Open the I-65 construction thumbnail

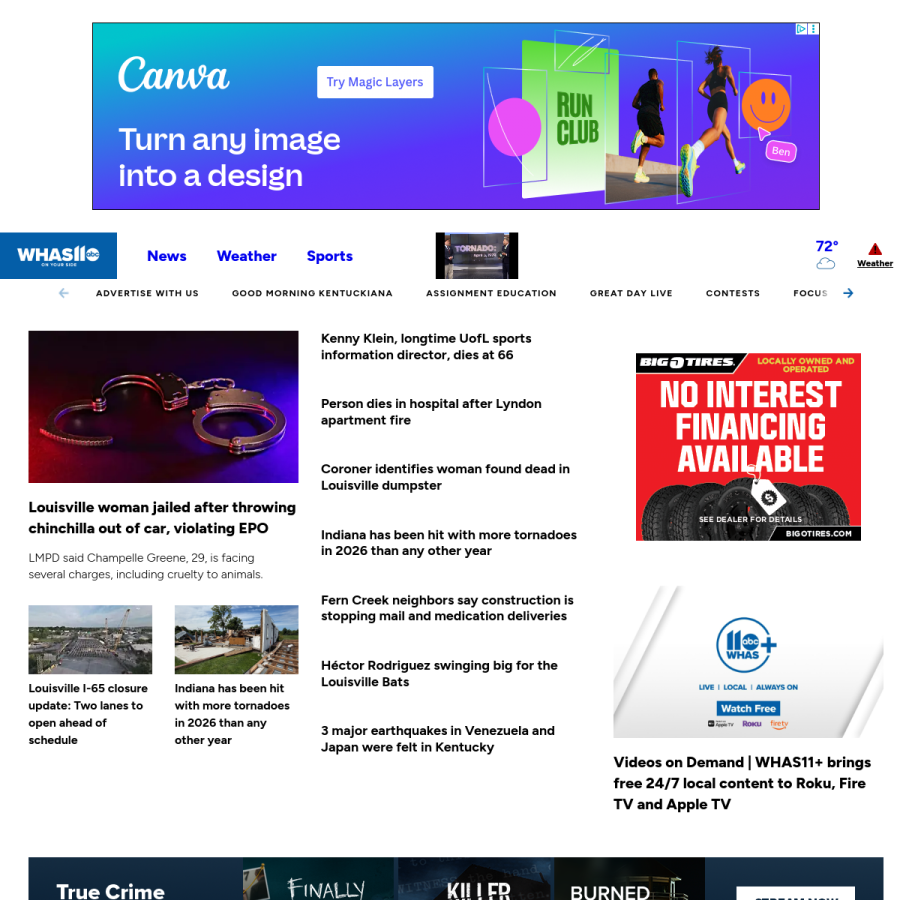pyautogui.click(x=90, y=639)
